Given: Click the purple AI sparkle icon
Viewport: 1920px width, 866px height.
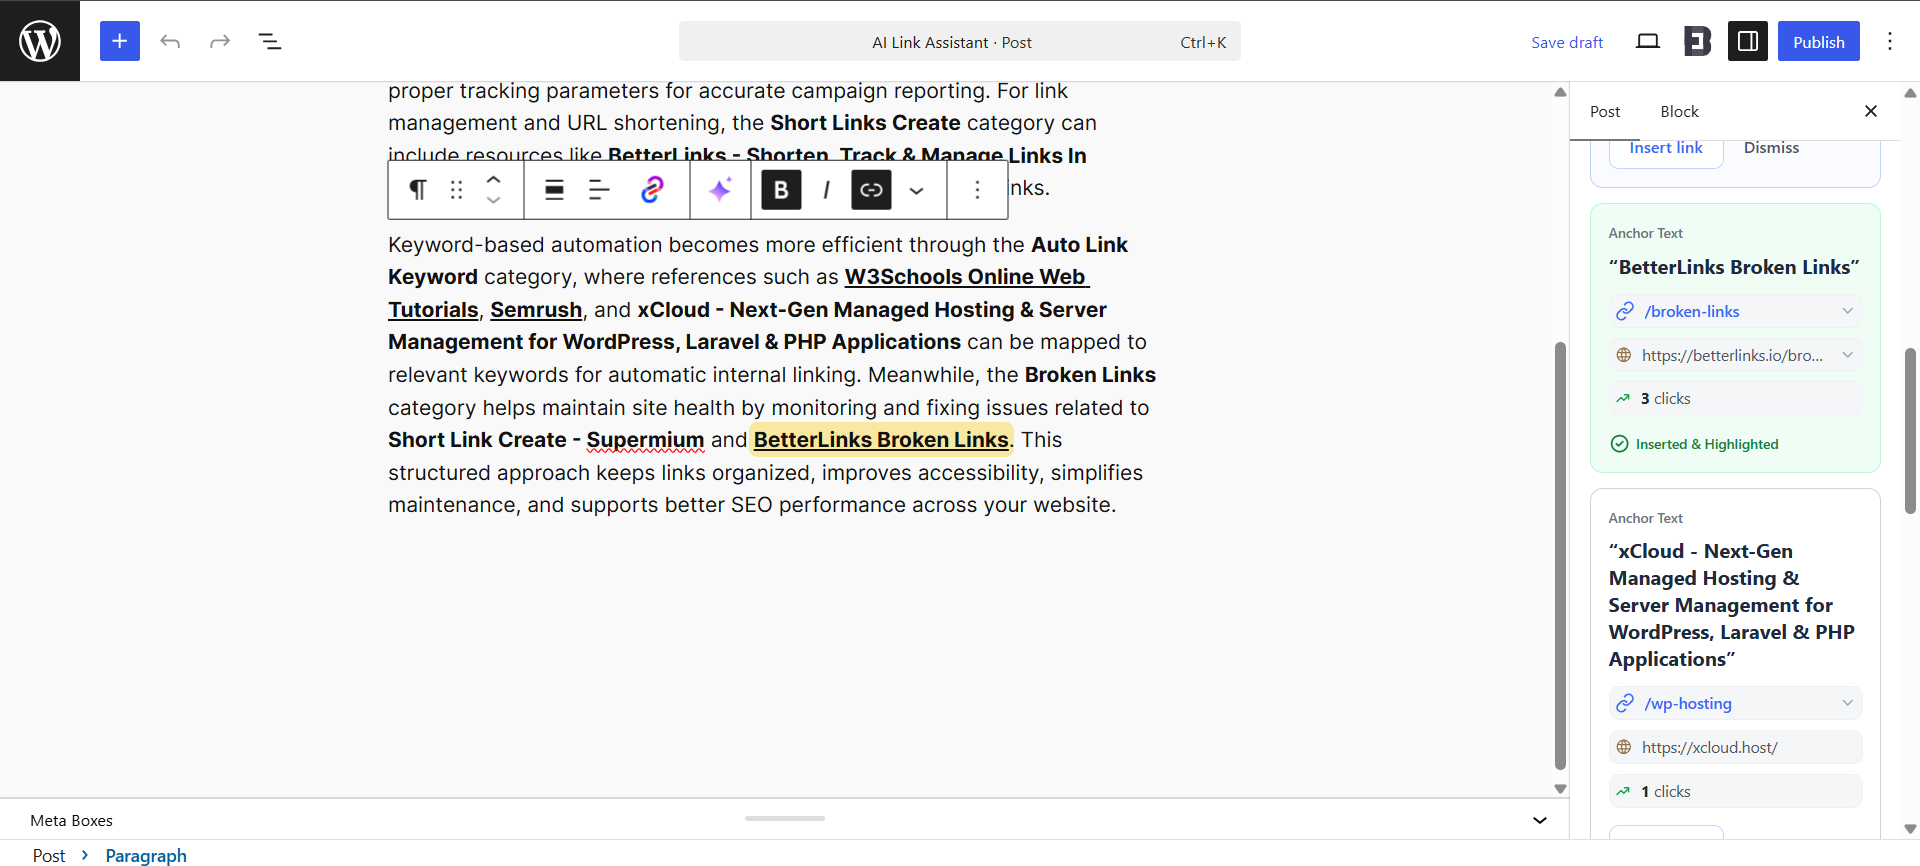Looking at the screenshot, I should (720, 190).
